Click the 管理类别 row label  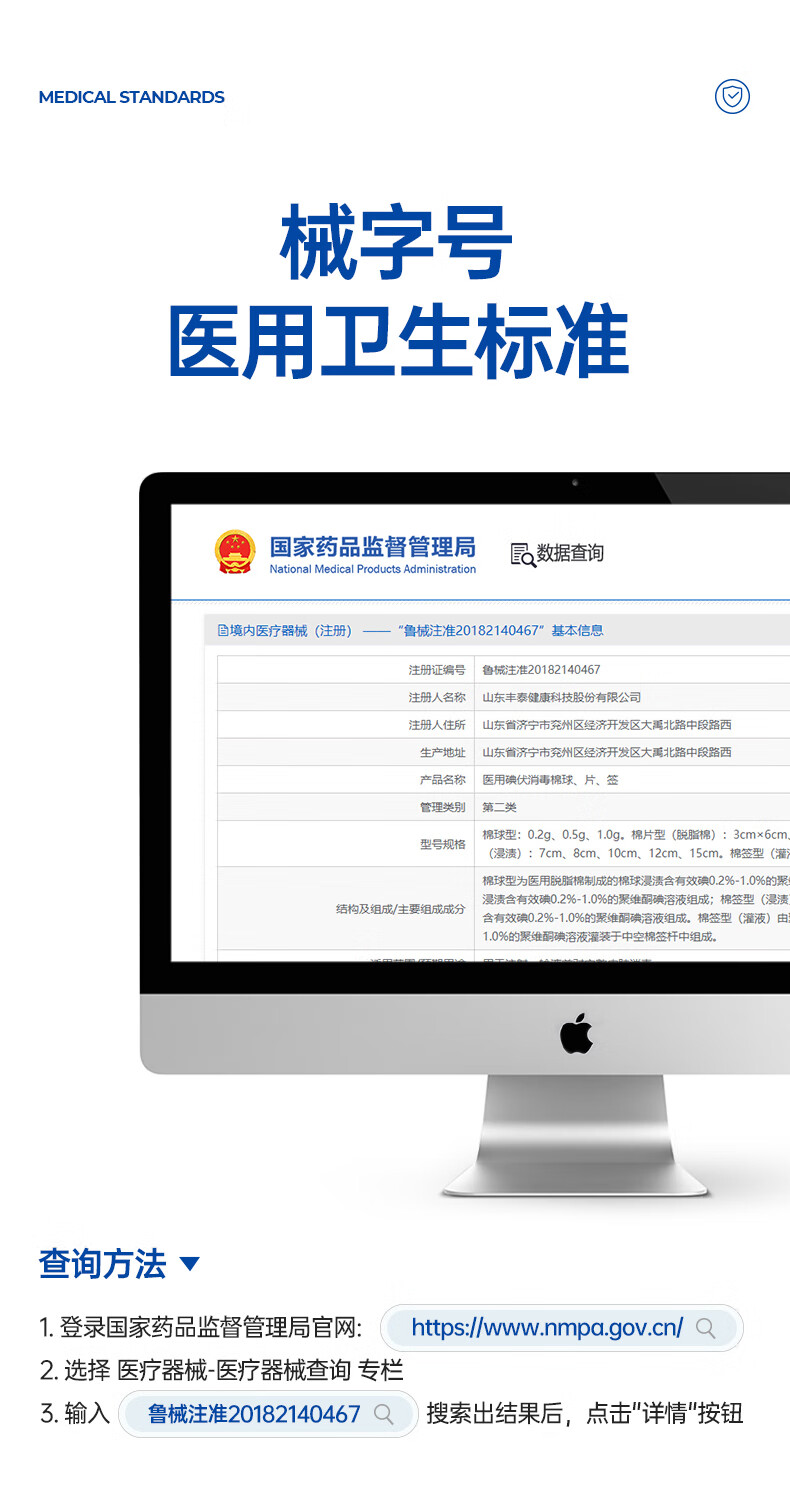(x=443, y=807)
